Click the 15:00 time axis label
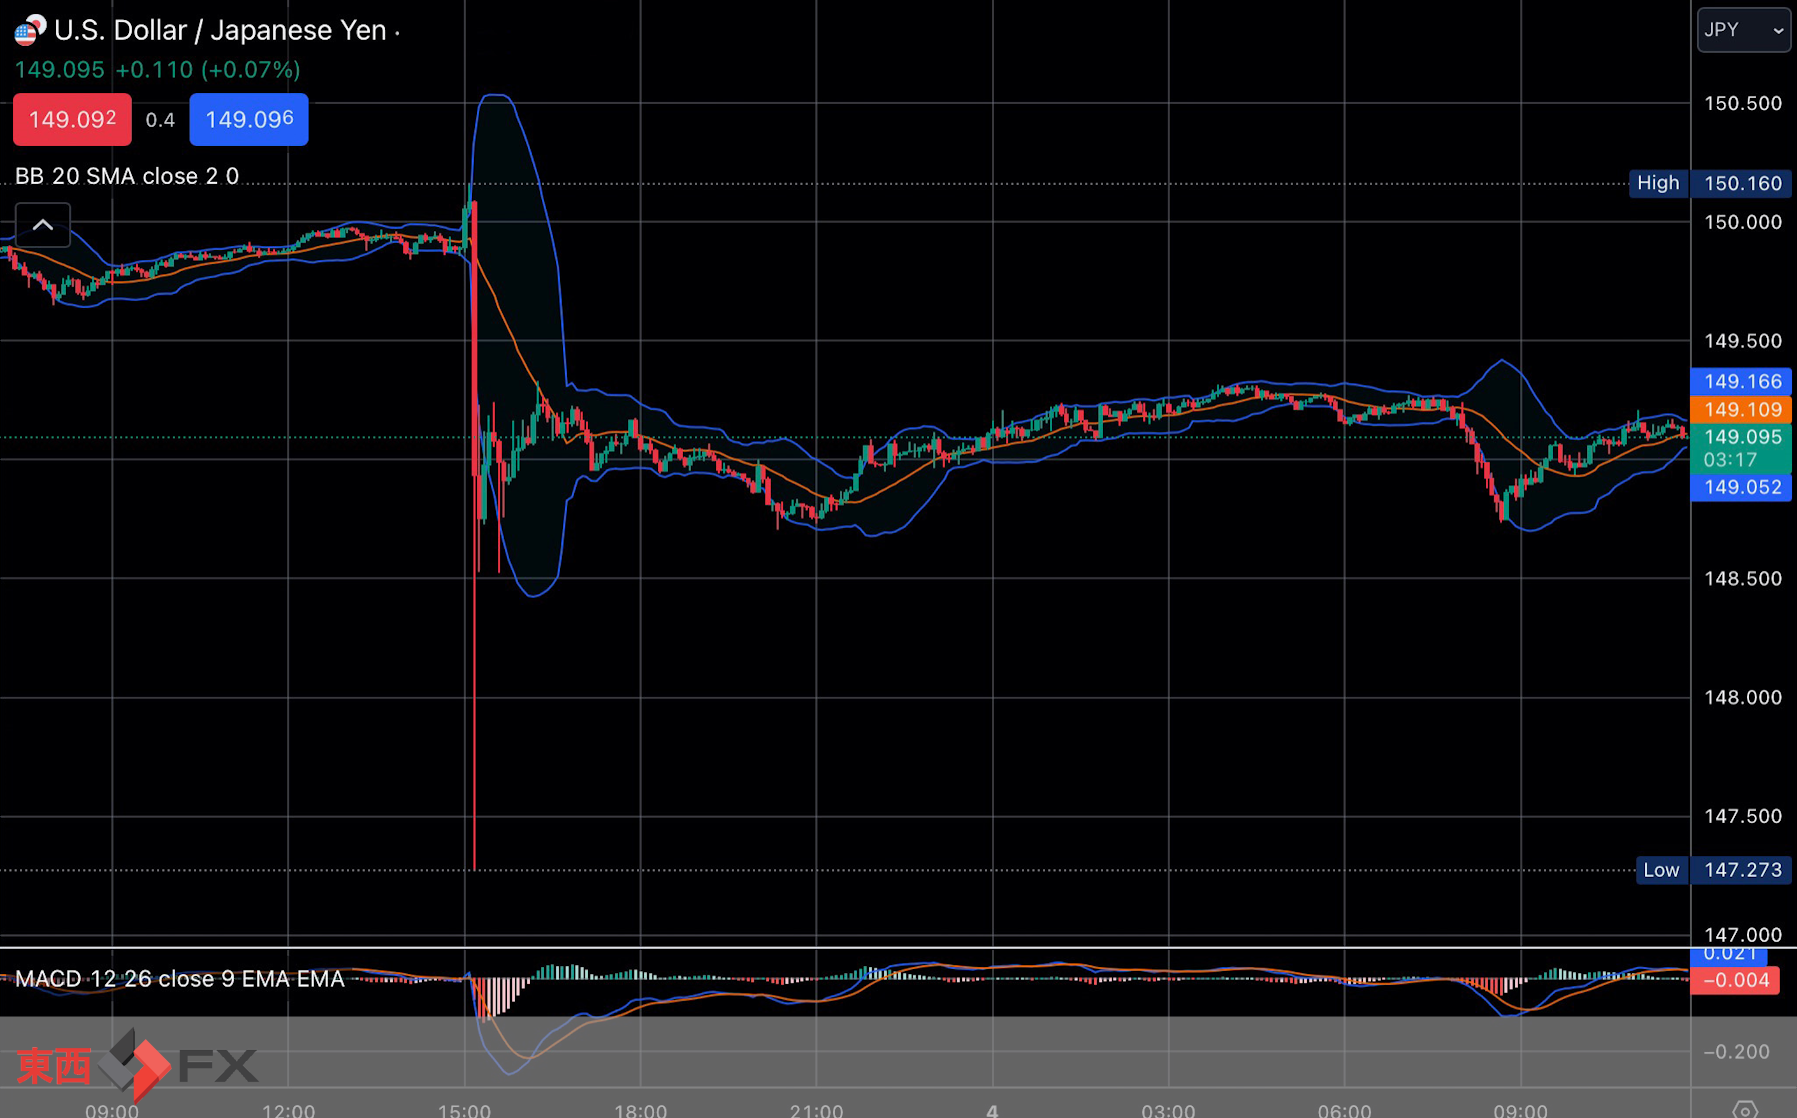 464,1110
